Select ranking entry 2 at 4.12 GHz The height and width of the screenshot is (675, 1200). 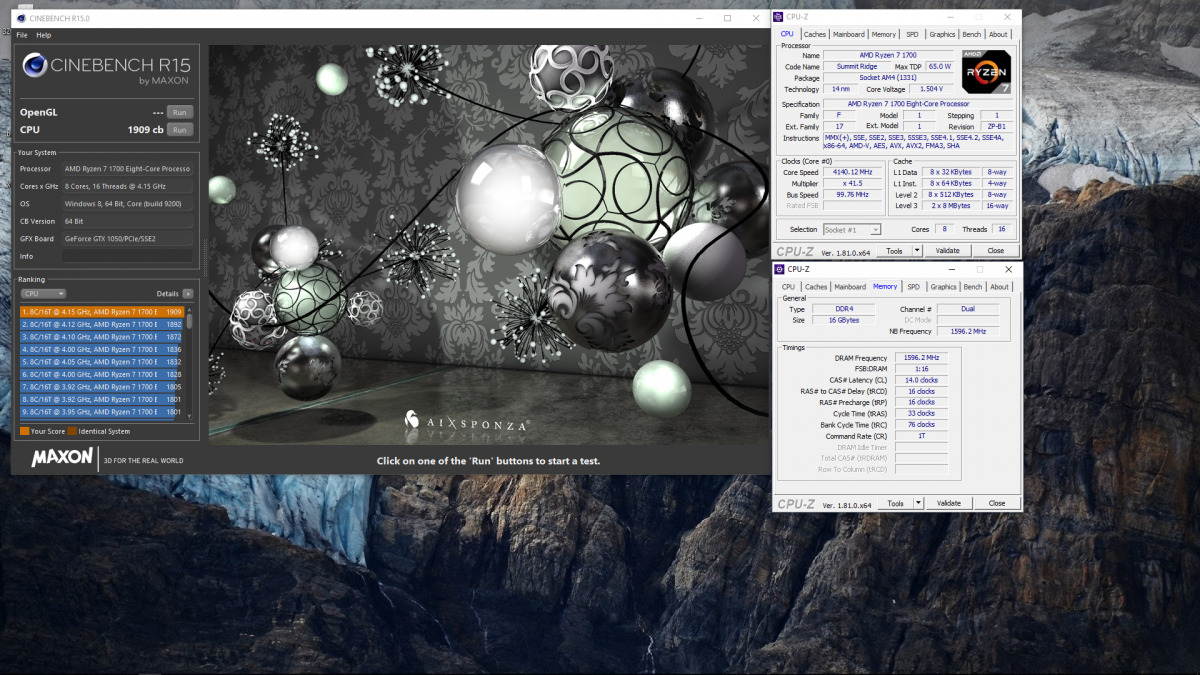102,324
